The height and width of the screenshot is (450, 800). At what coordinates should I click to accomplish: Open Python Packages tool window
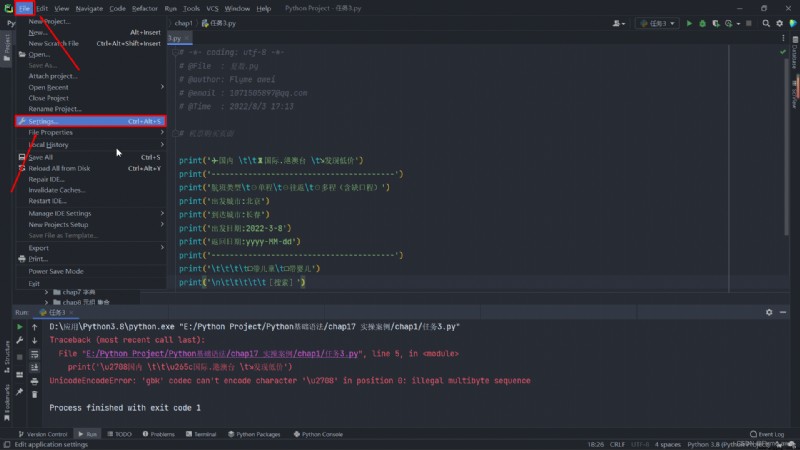(254, 434)
